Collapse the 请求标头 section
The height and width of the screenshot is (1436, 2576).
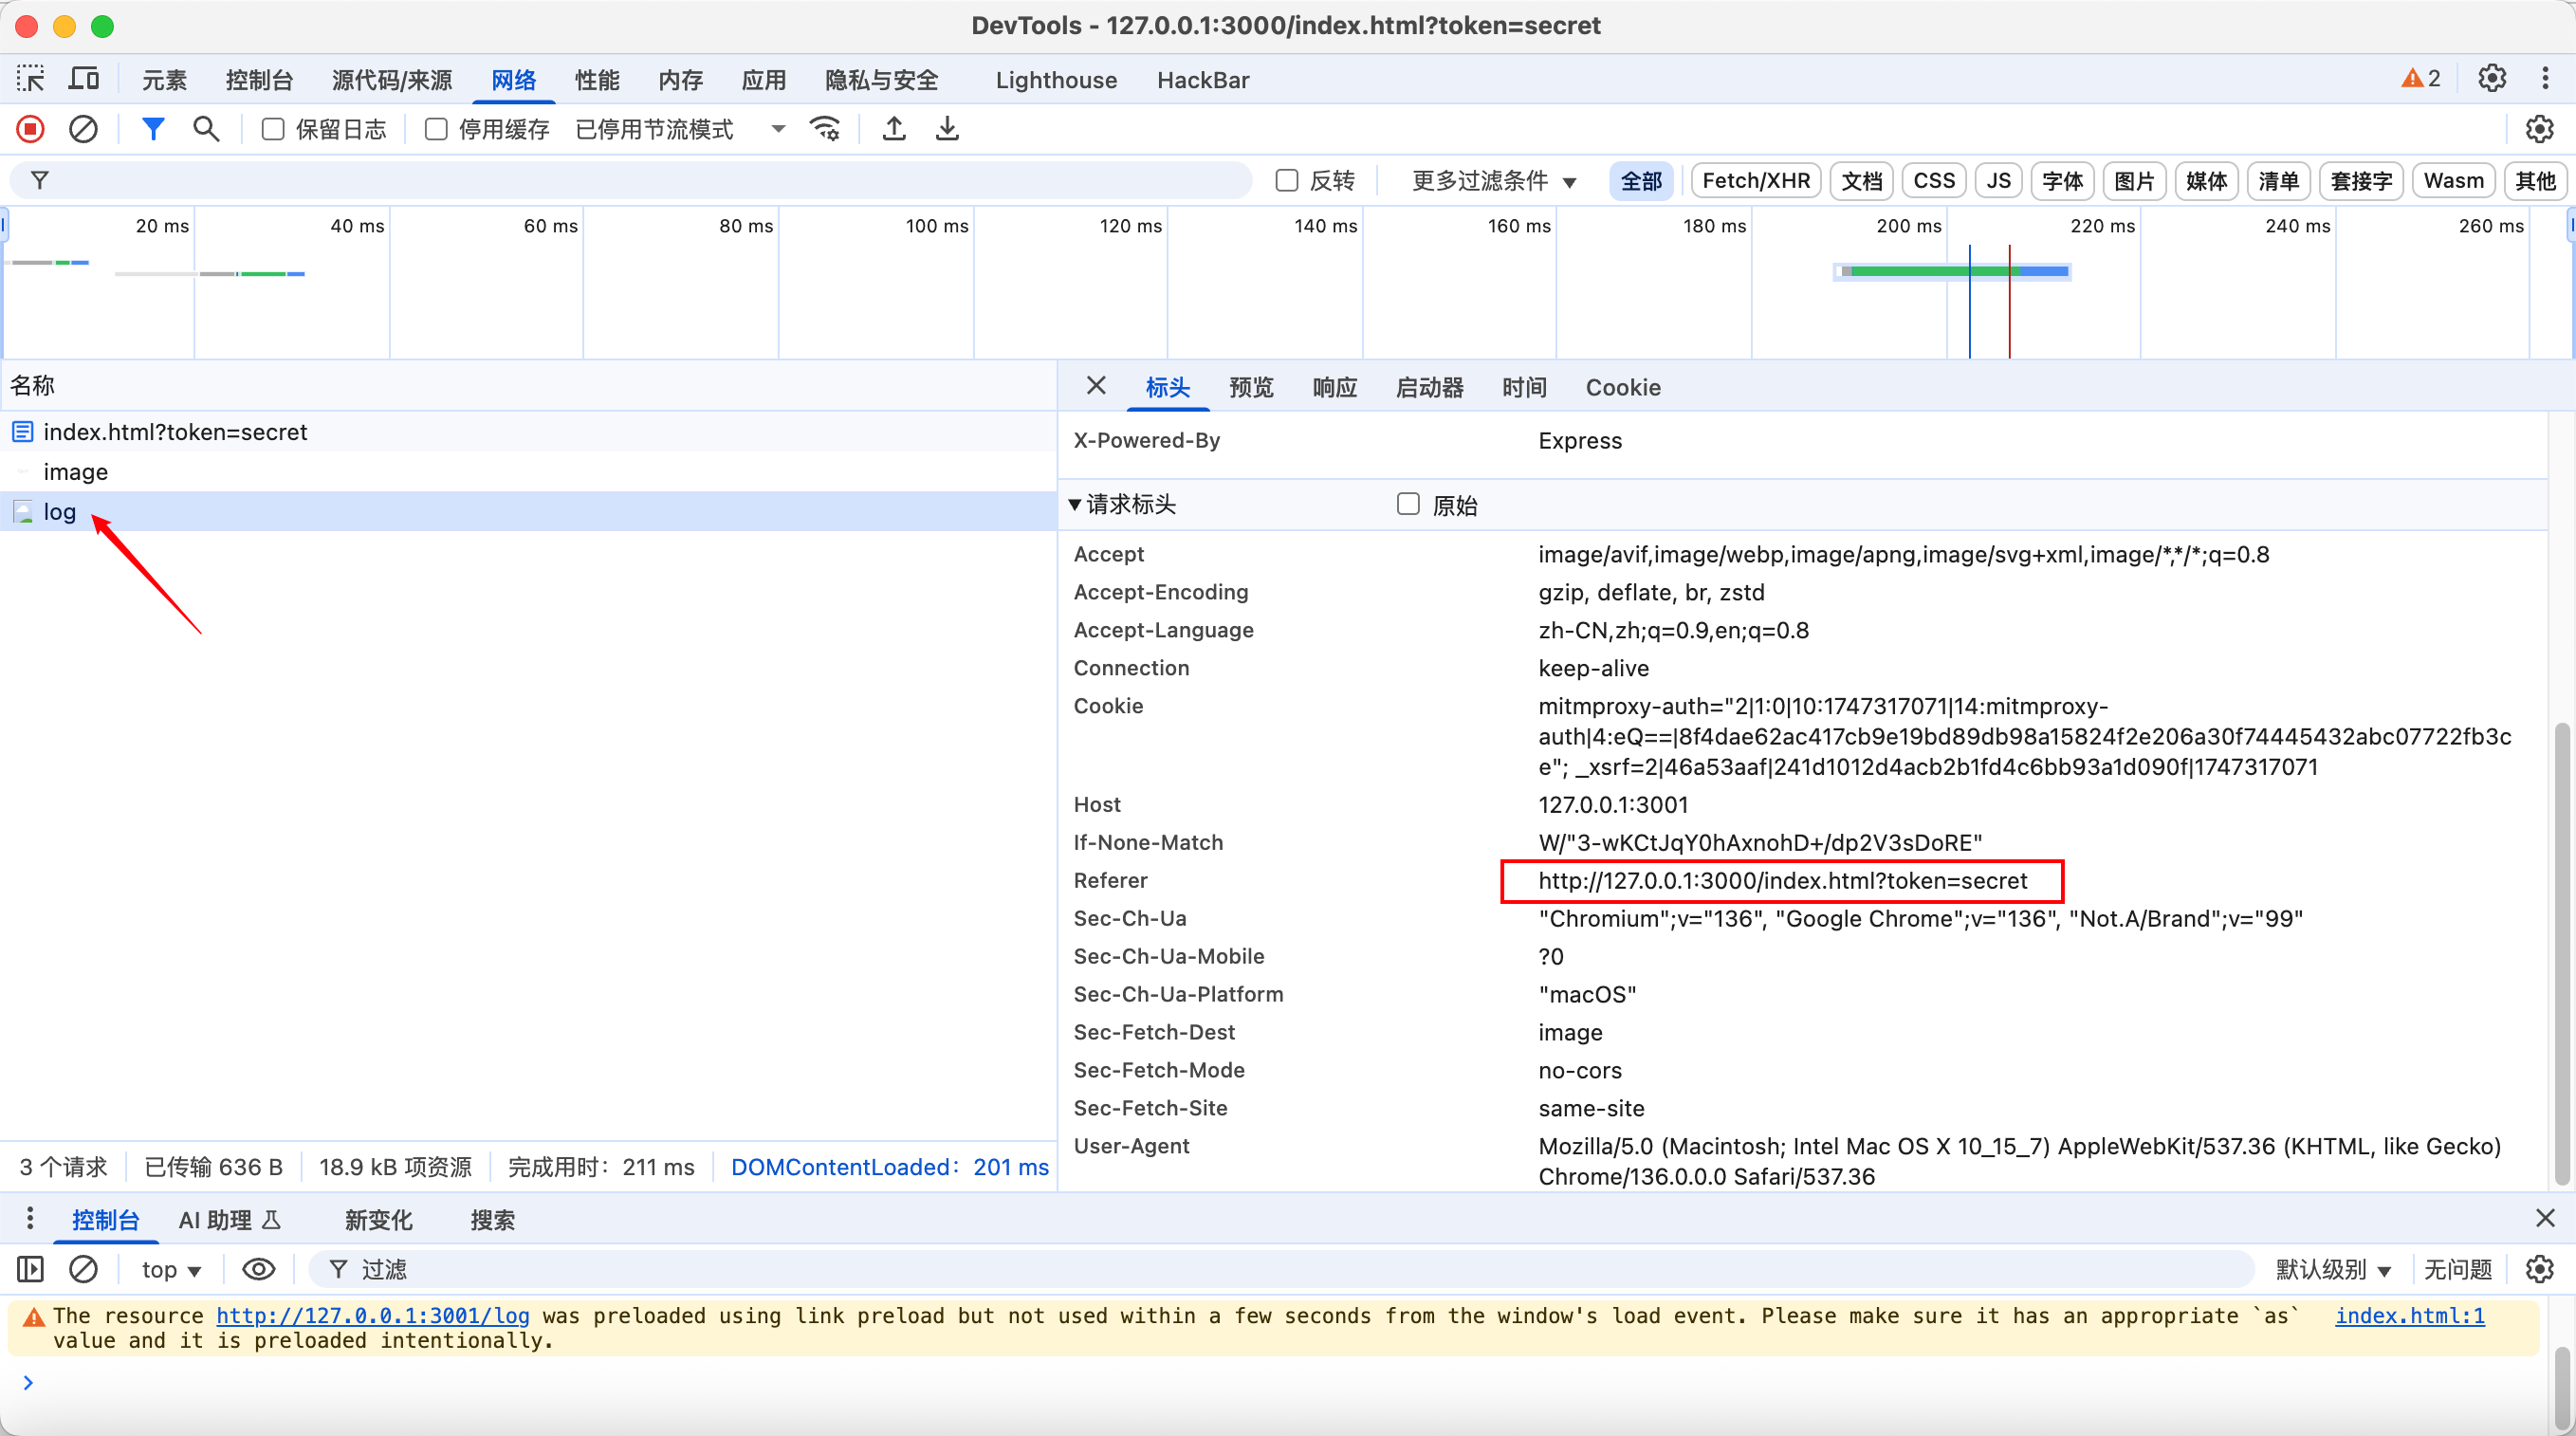1074,504
